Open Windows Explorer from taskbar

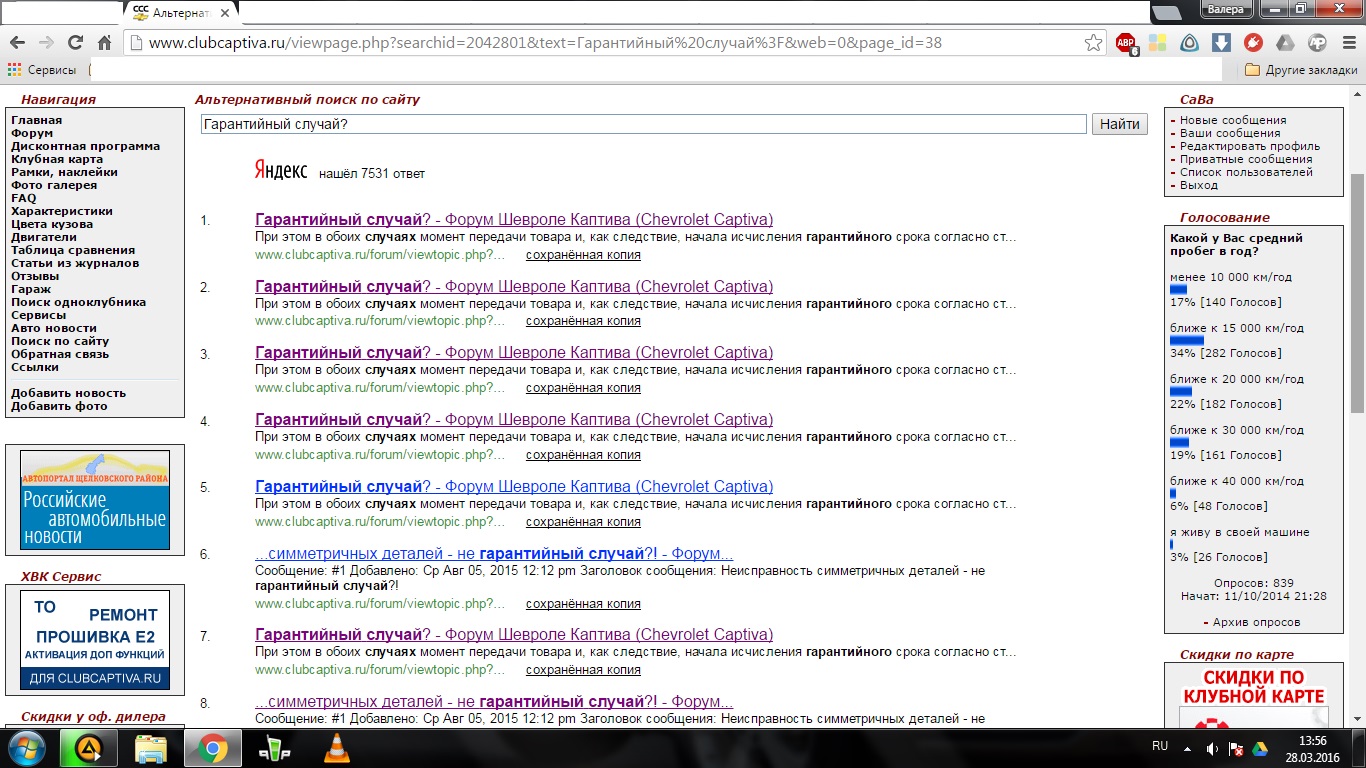pos(150,748)
